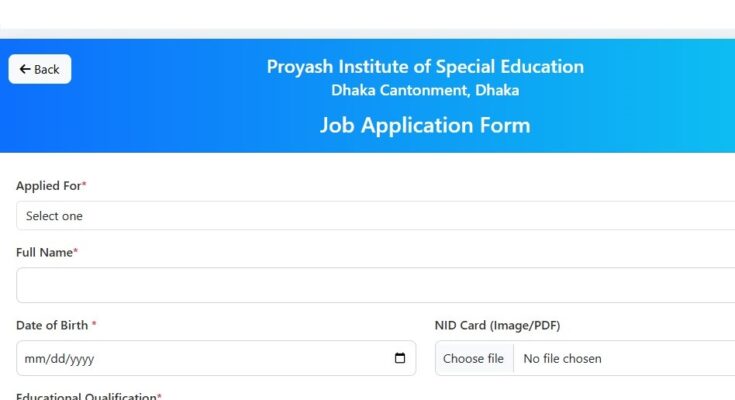Click the Dhaka Cantonment, Dhaka subtitle
This screenshot has height=400, width=735.
[x=425, y=90]
